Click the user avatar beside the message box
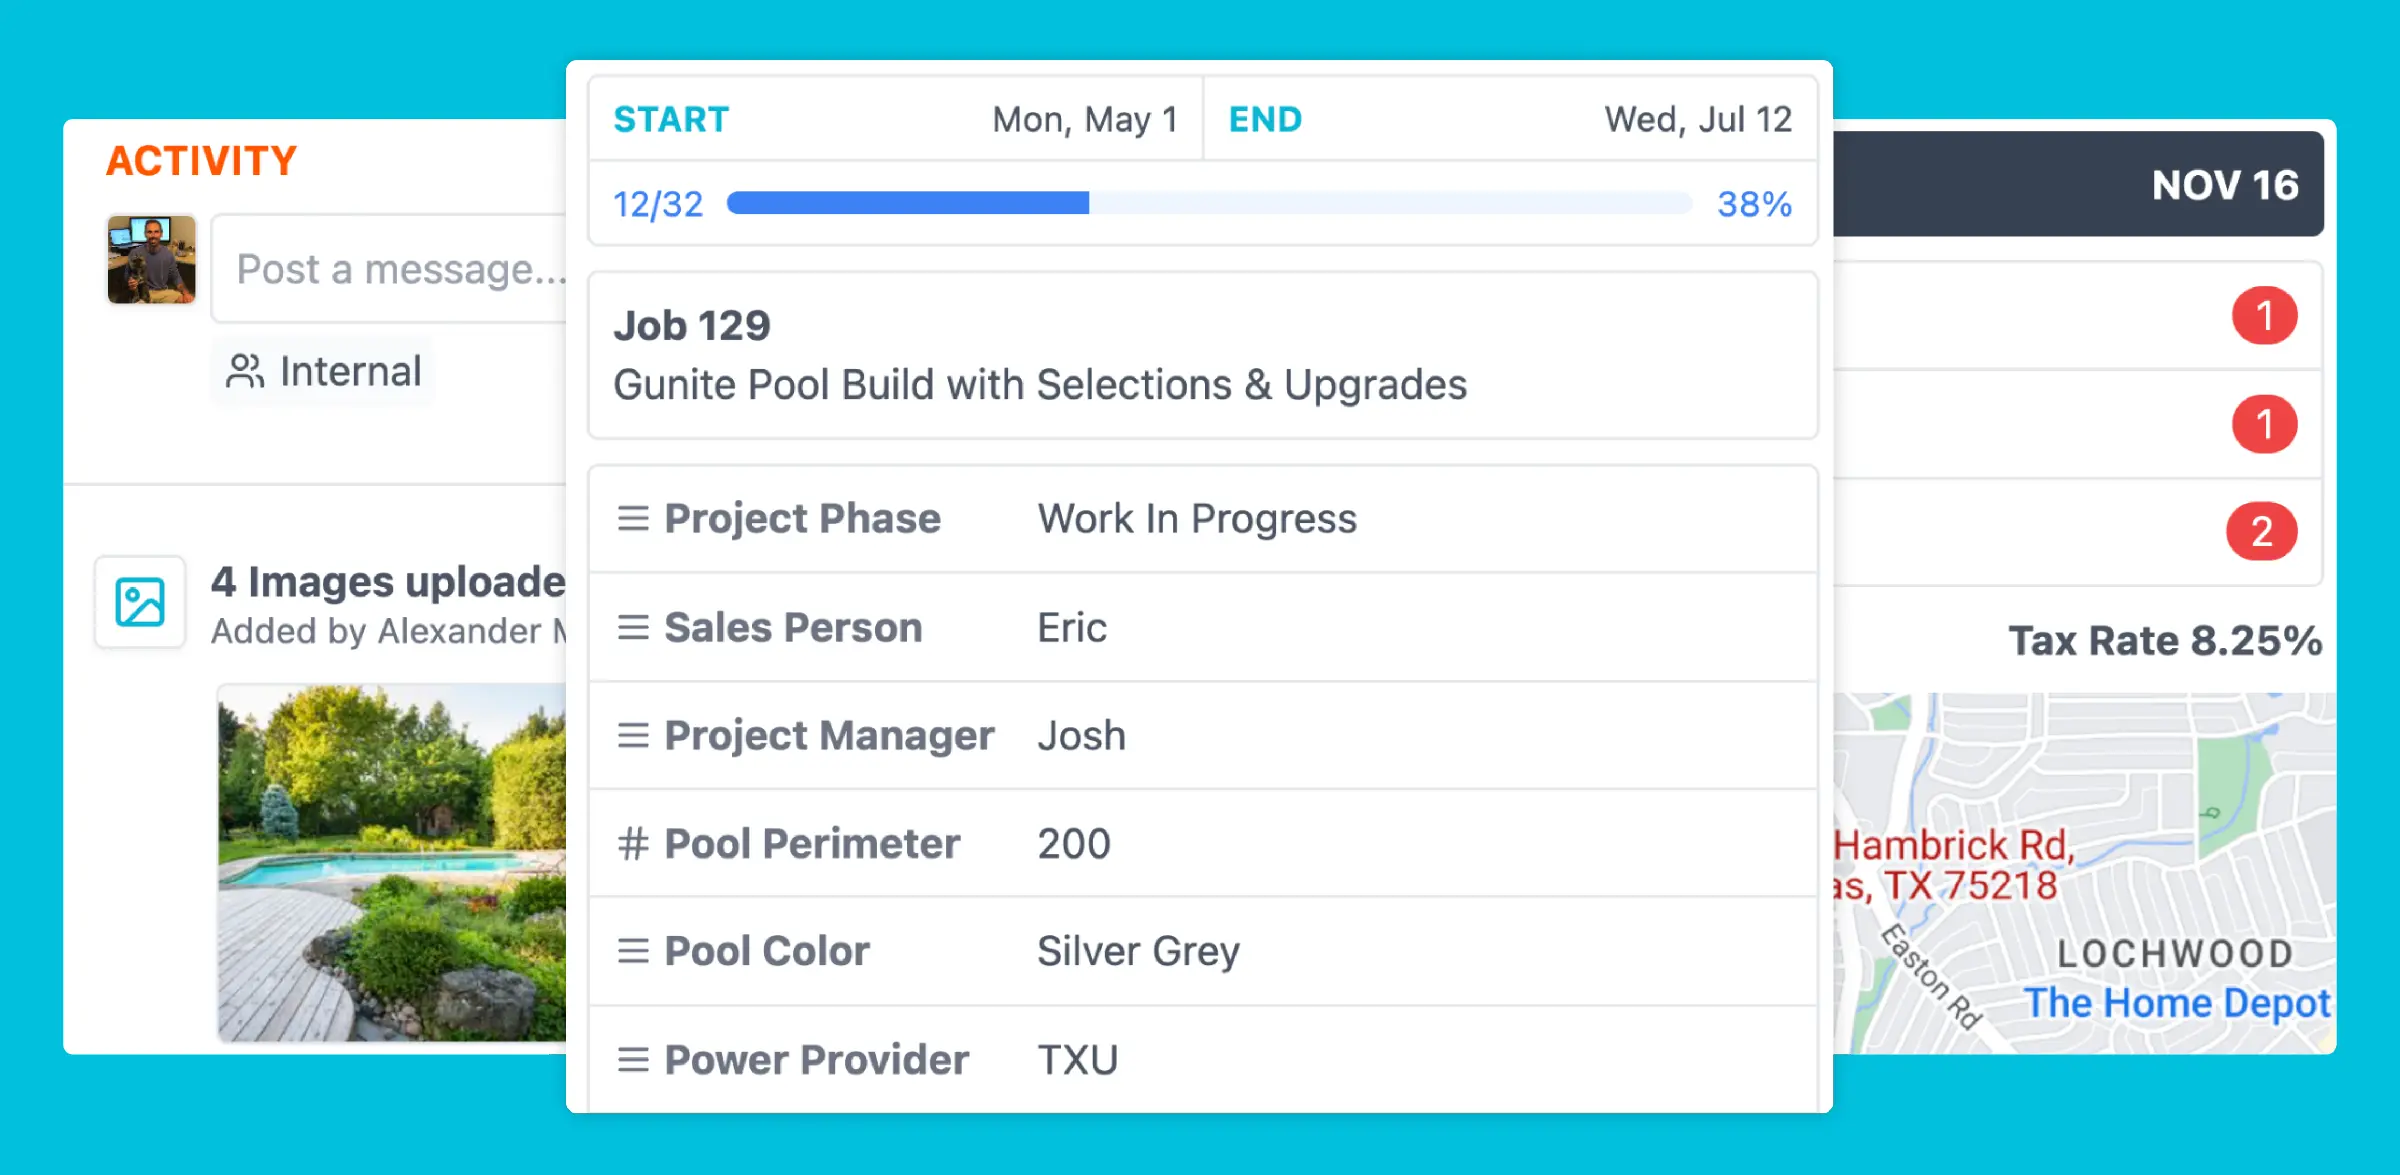 [151, 260]
